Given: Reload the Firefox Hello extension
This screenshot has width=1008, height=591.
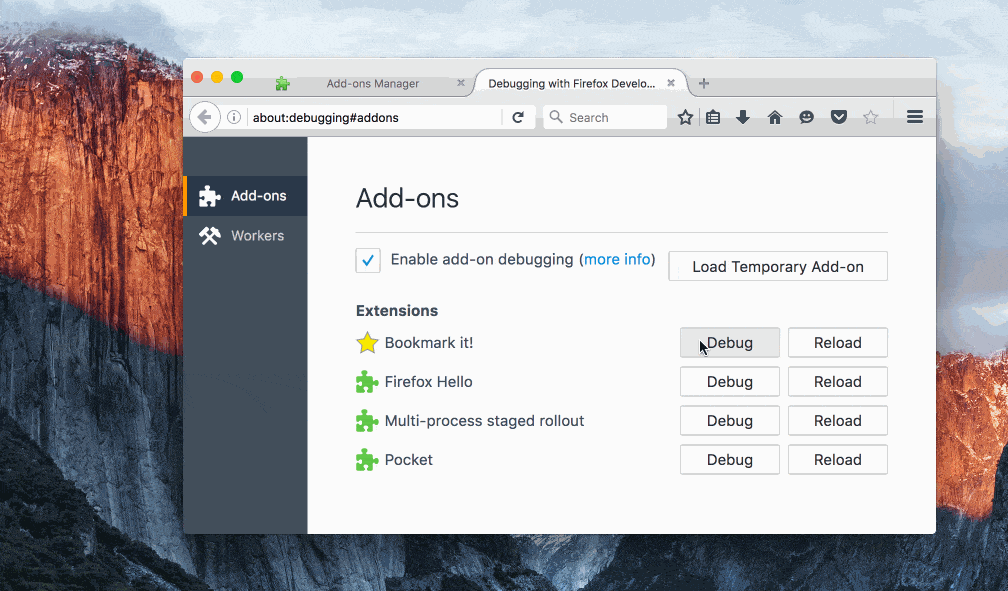Looking at the screenshot, I should [838, 382].
